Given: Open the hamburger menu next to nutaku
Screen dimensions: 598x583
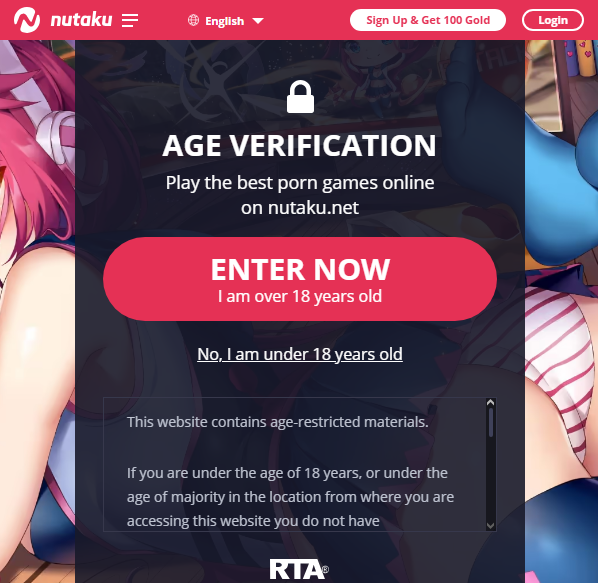Looking at the screenshot, I should point(130,20).
